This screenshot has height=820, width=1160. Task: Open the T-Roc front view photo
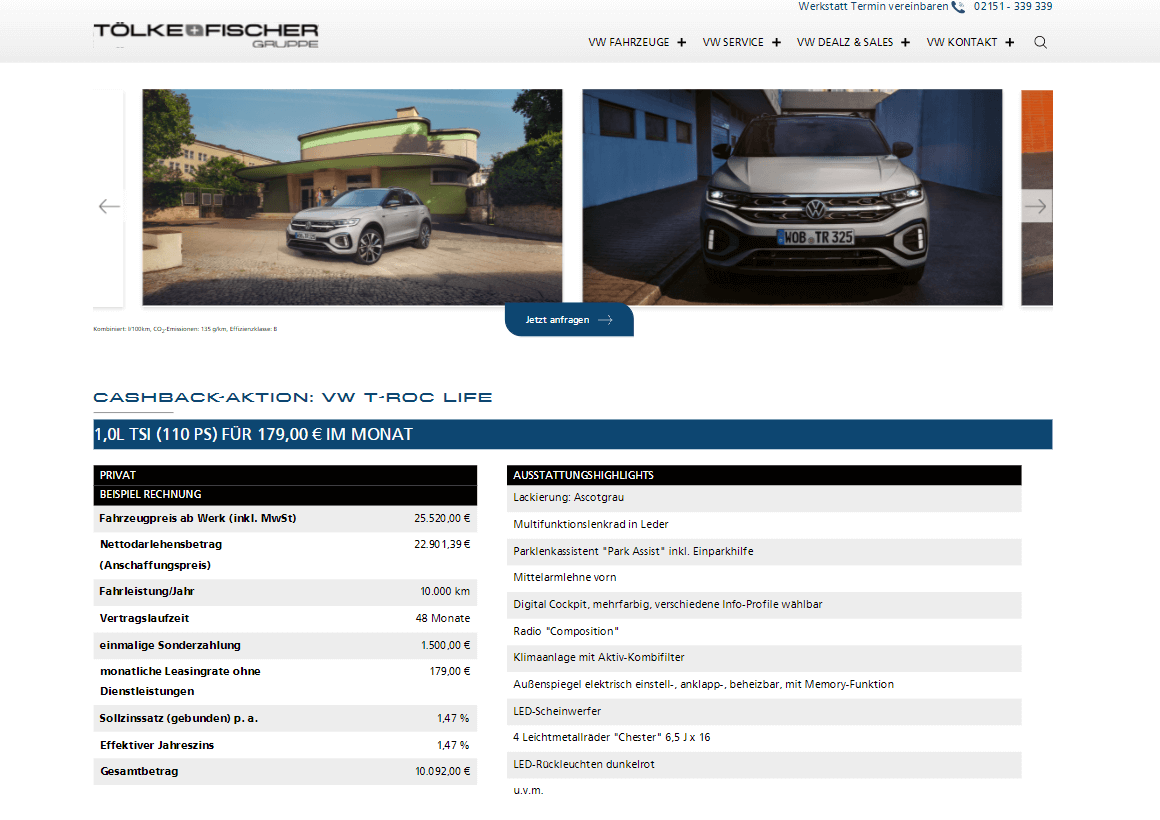click(792, 197)
